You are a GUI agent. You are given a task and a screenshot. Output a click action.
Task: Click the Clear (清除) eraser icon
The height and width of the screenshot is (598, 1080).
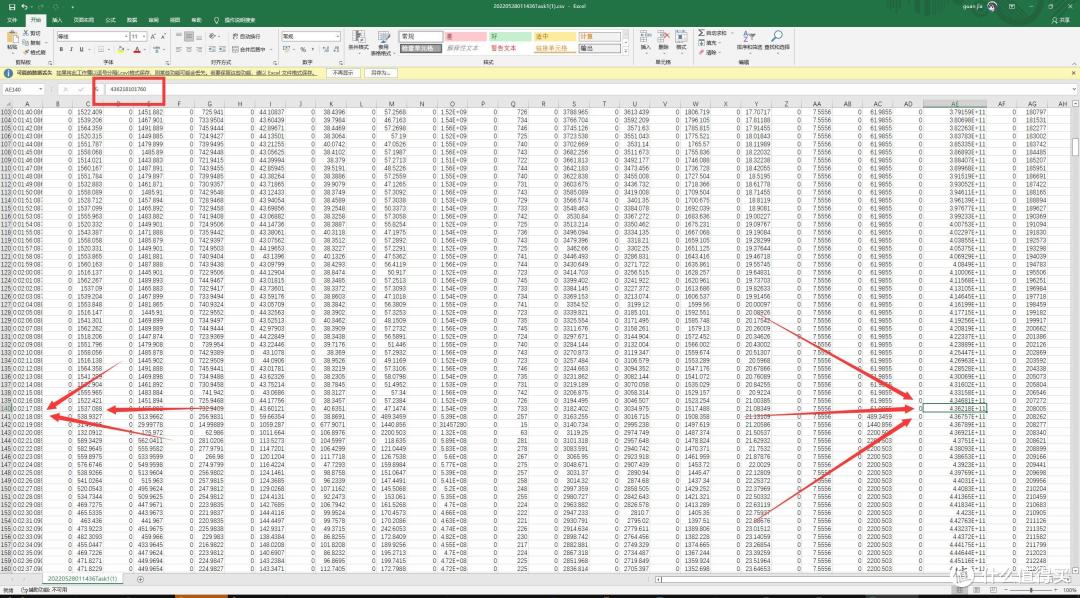(x=701, y=52)
